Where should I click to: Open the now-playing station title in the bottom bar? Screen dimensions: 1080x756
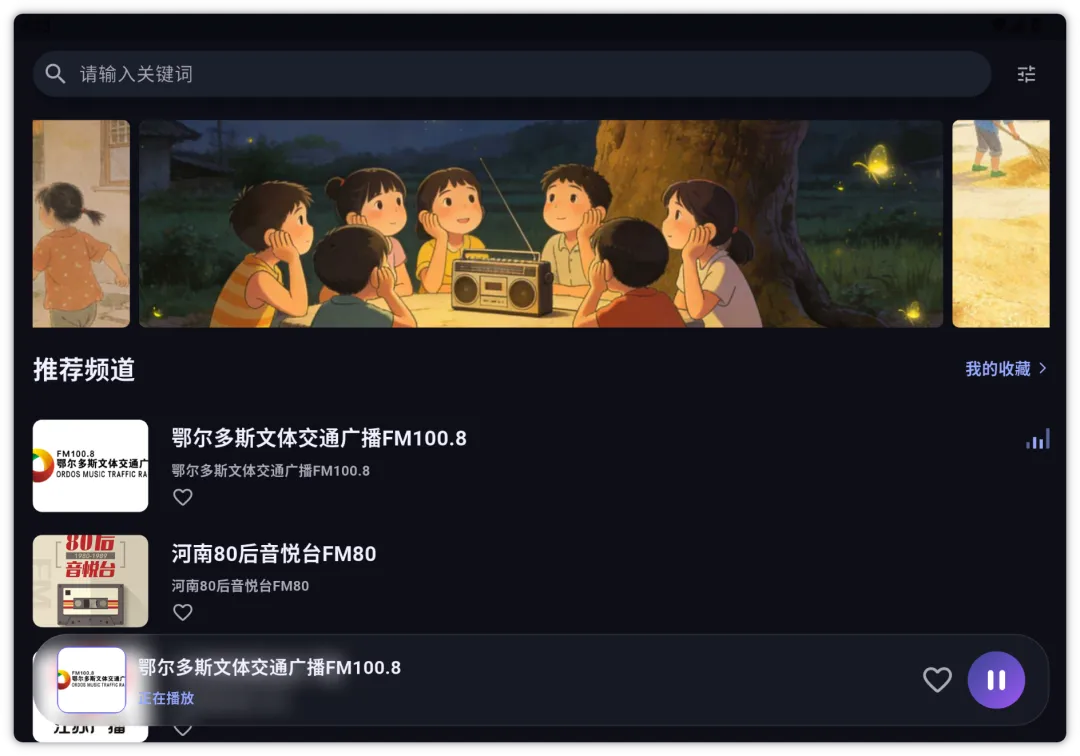(269, 667)
